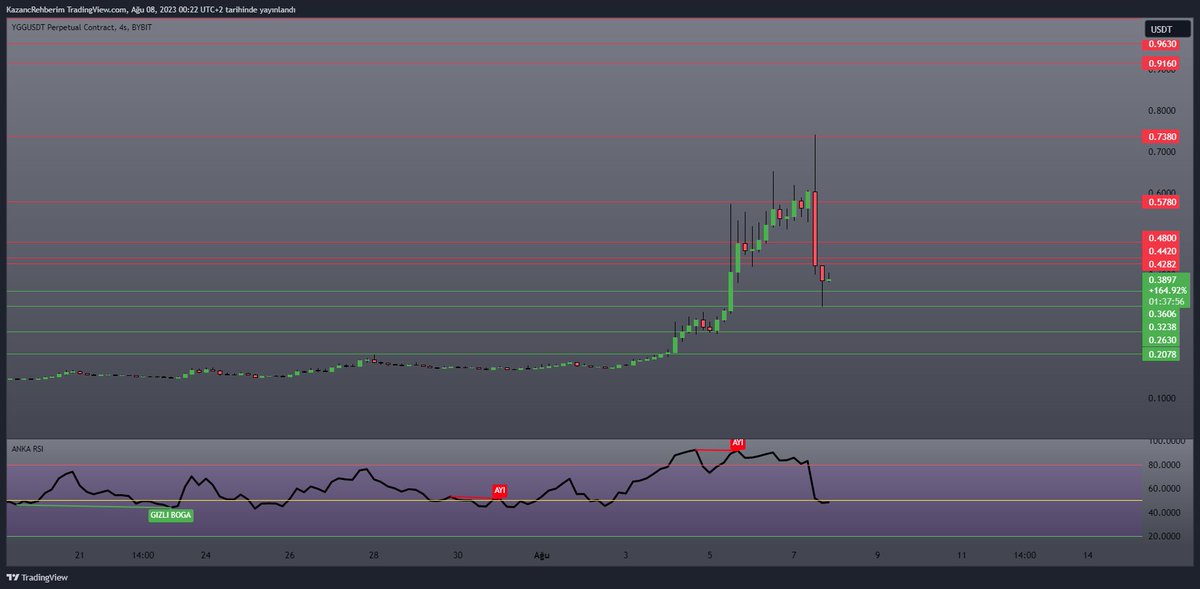Click the 0.2078 green support label

coord(1163,354)
